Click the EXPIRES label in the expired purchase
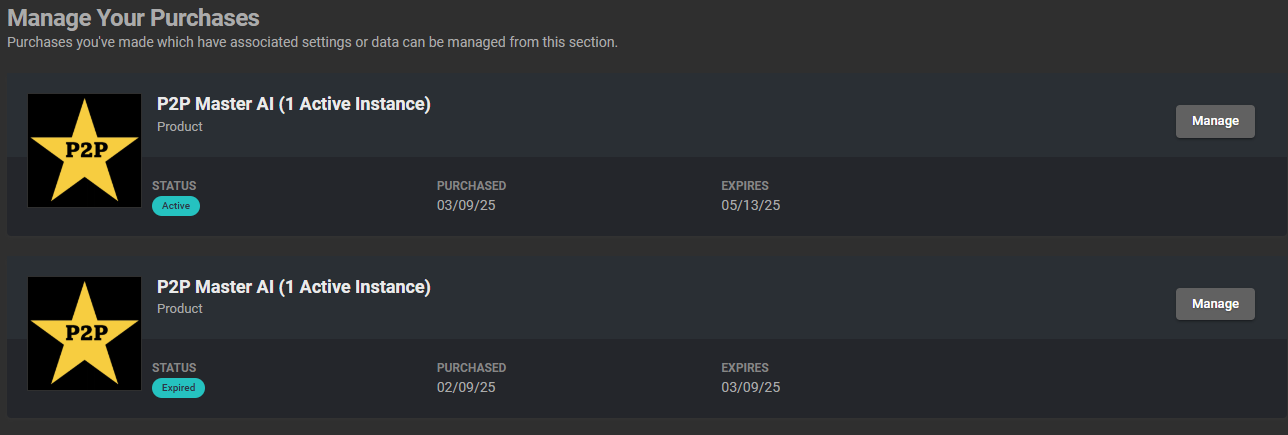 (745, 368)
